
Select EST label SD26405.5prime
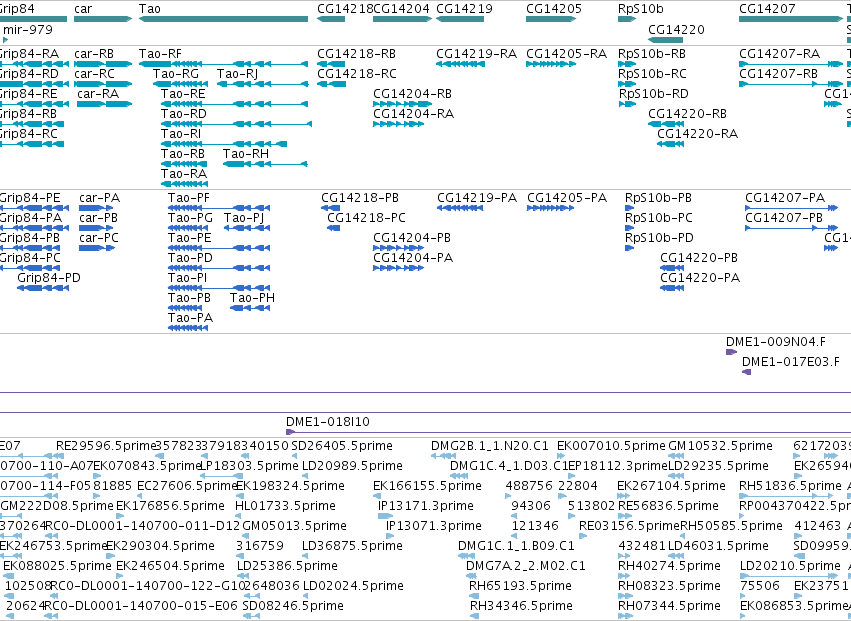tap(342, 446)
